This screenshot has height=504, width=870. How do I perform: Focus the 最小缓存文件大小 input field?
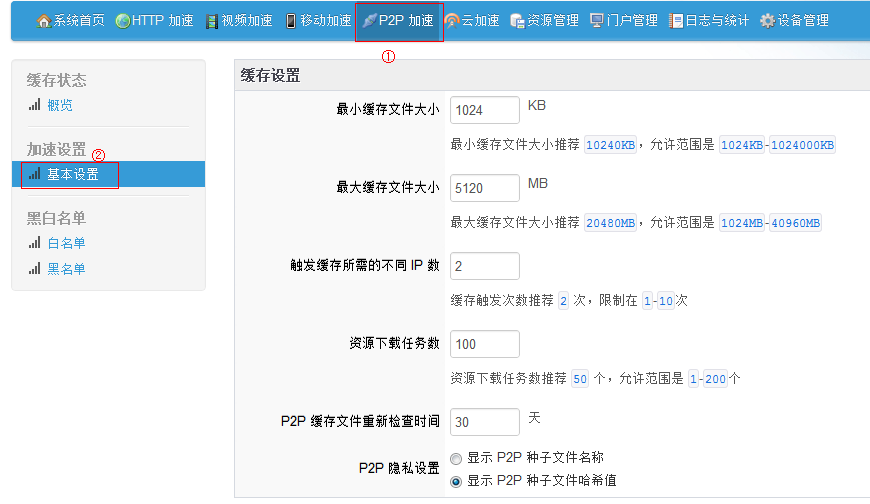coord(485,110)
